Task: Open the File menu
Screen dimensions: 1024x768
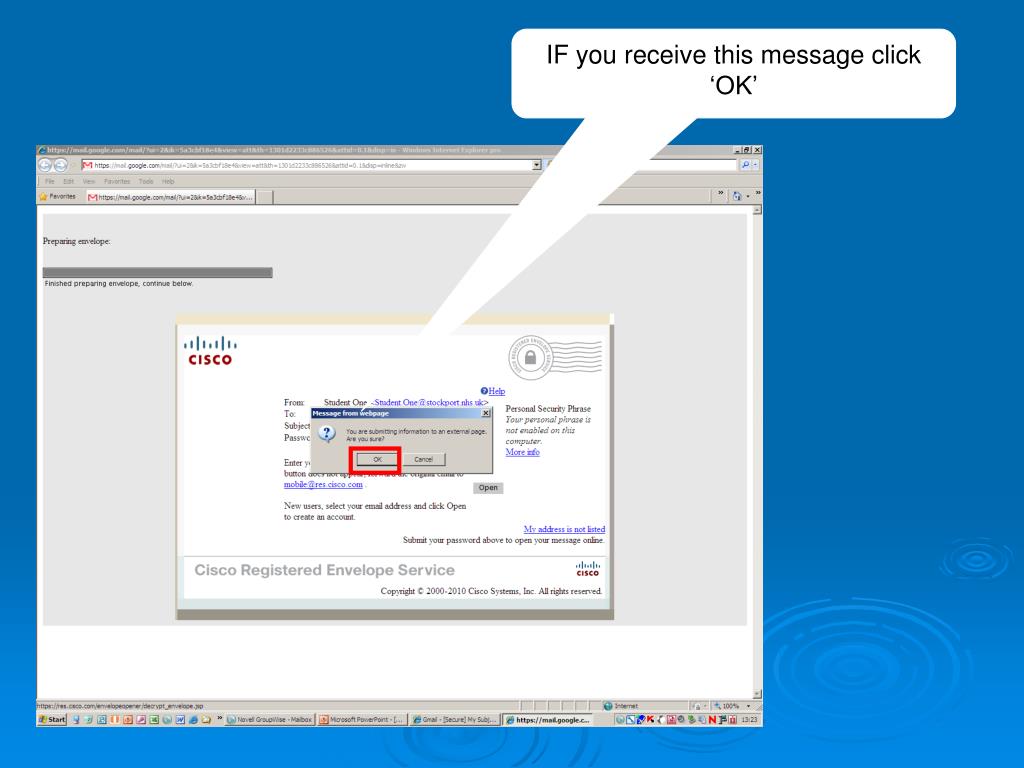Action: pyautogui.click(x=50, y=182)
